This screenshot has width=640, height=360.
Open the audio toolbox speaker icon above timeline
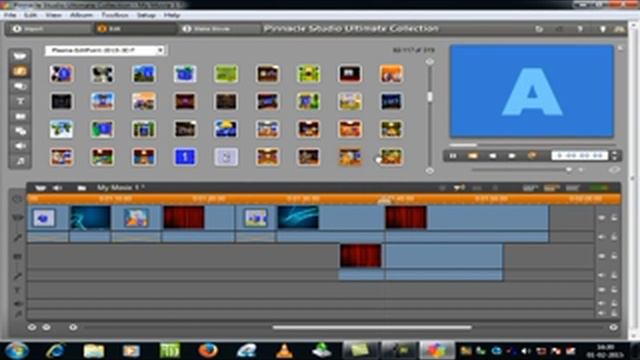point(58,188)
